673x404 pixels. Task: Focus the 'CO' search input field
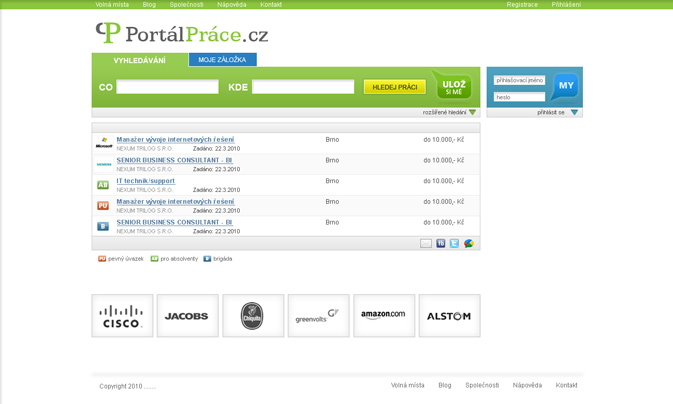167,88
